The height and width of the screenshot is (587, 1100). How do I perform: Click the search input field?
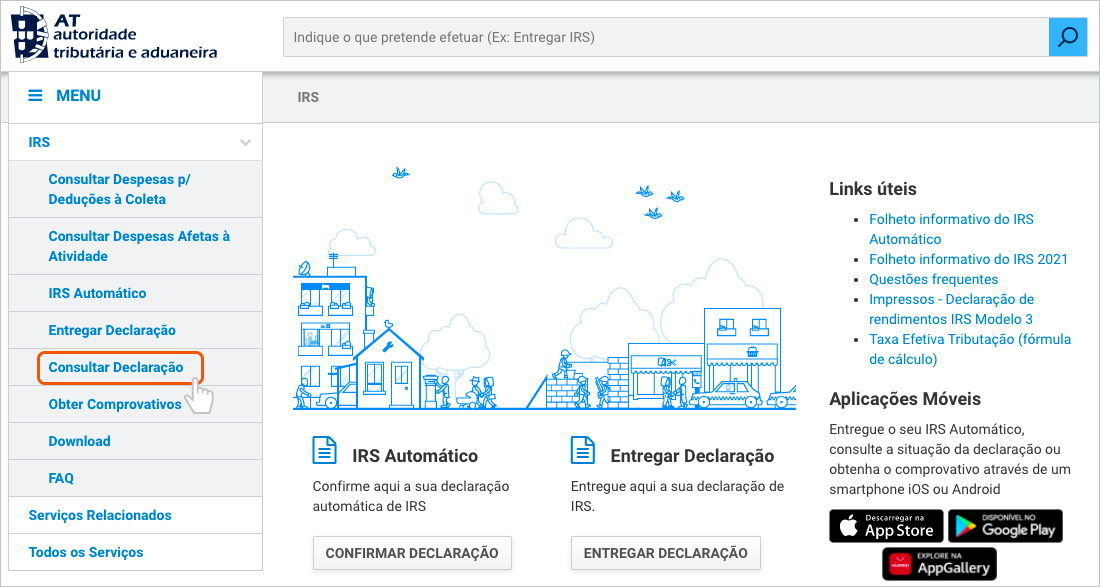pyautogui.click(x=665, y=37)
